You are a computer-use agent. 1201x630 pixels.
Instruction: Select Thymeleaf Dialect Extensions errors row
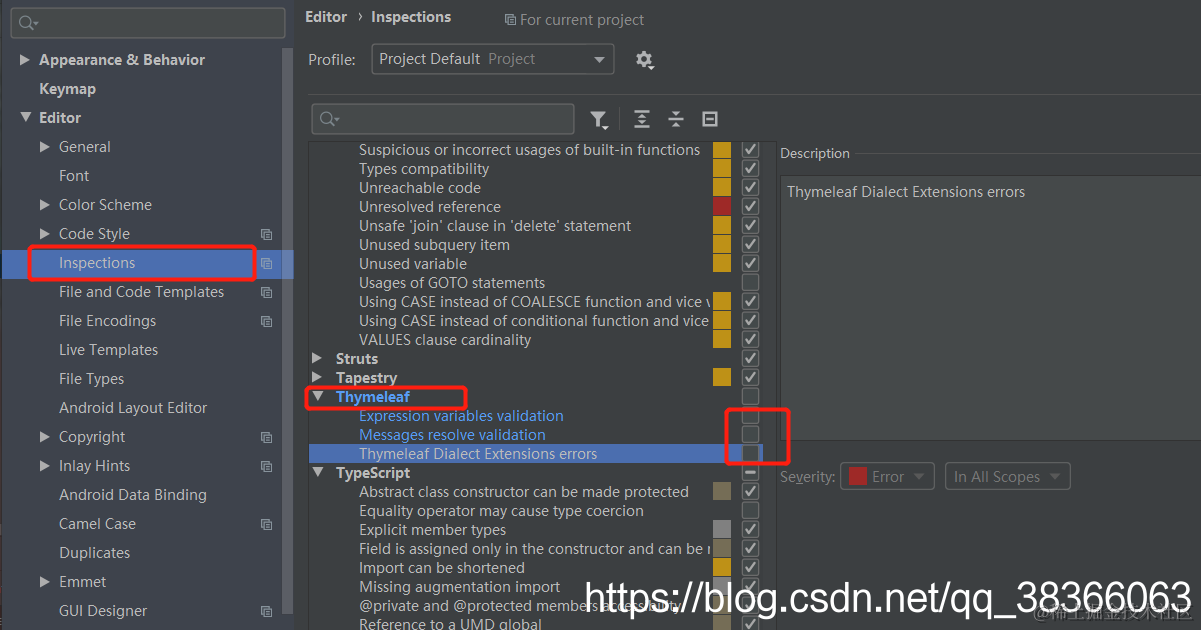tap(536, 454)
